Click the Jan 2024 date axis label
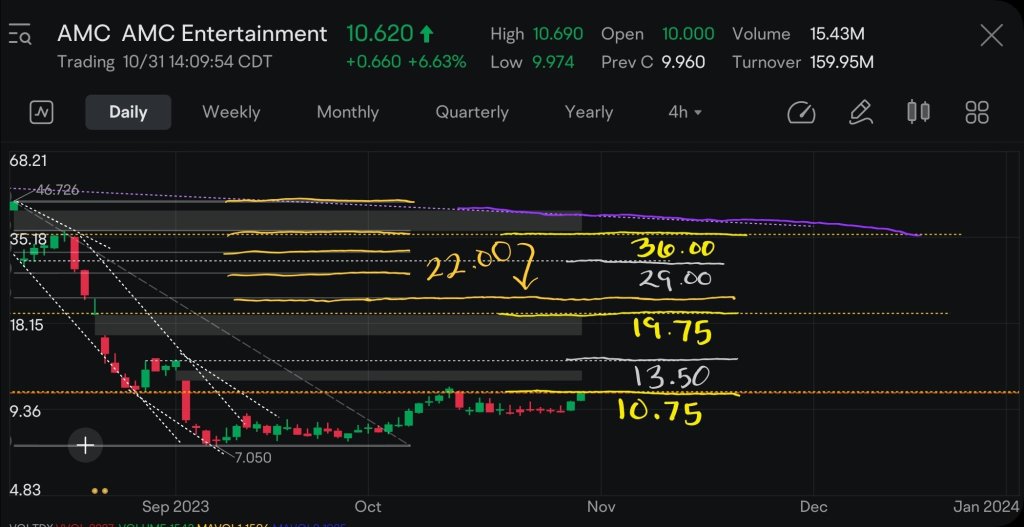The height and width of the screenshot is (527, 1024). pos(986,507)
